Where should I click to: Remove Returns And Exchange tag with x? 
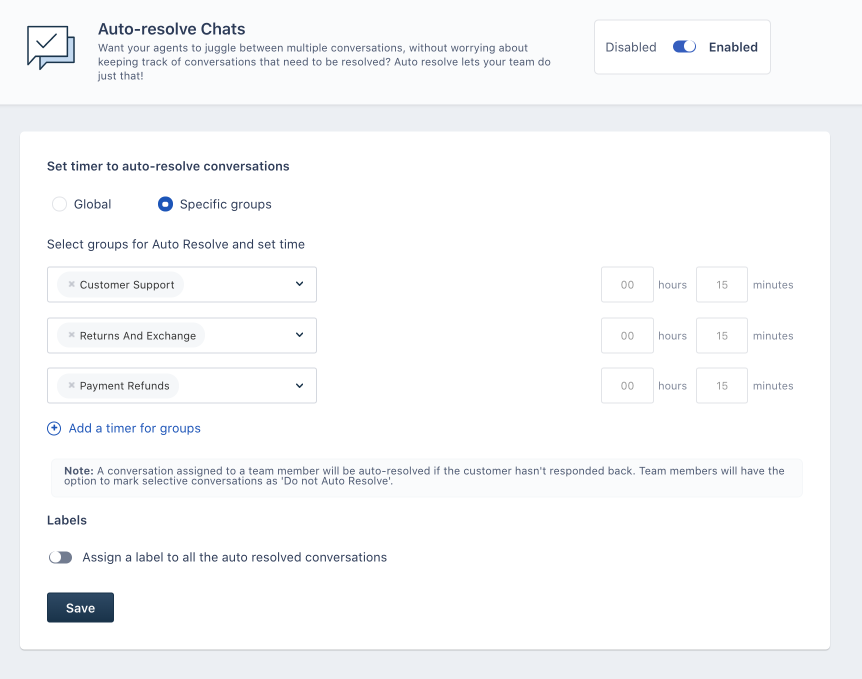point(72,336)
